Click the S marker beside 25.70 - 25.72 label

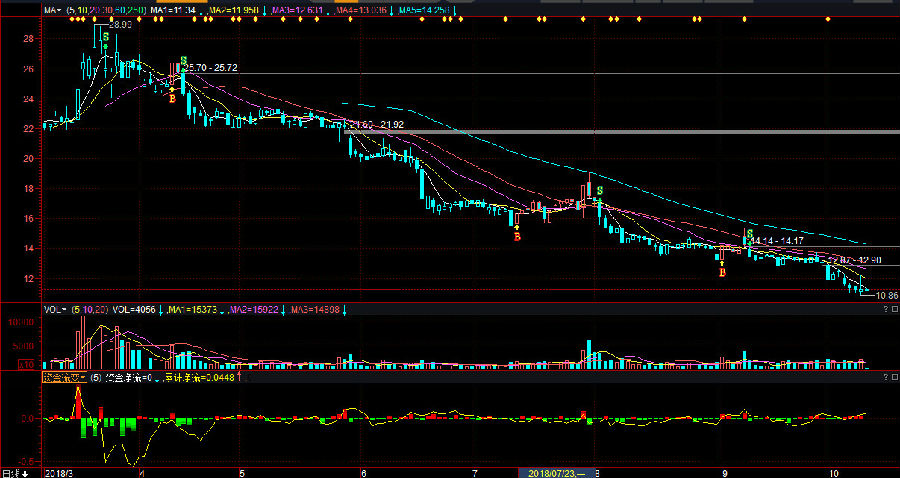point(182,61)
